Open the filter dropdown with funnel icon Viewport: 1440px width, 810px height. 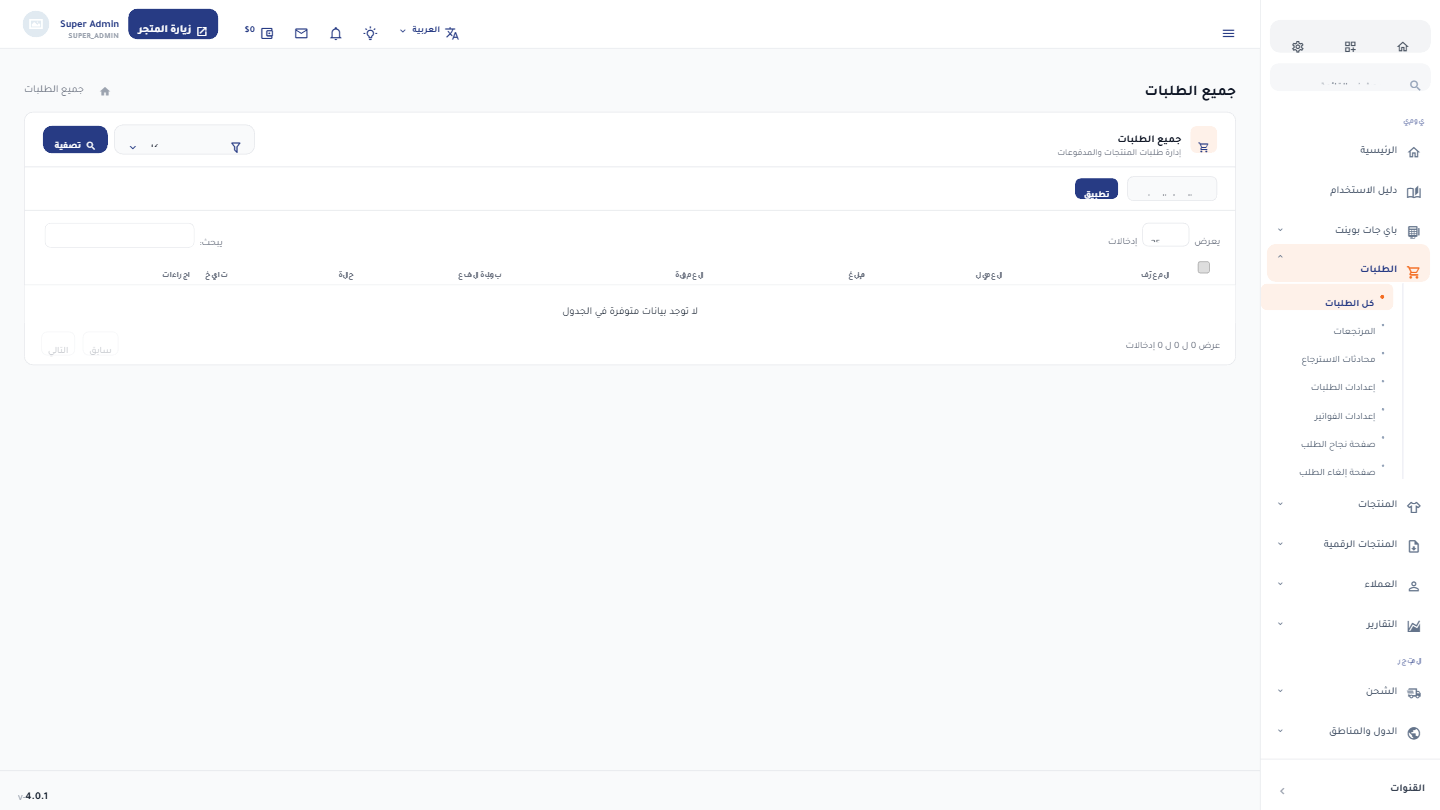click(185, 140)
